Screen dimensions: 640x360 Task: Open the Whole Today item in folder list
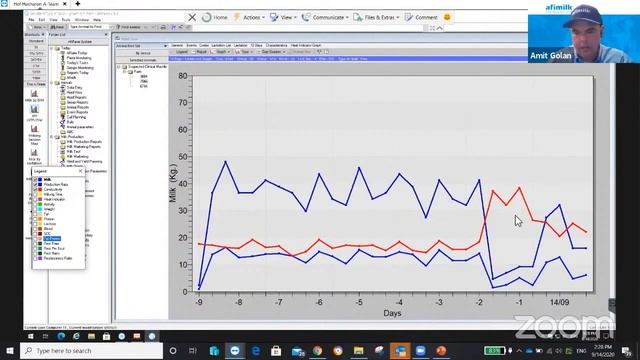(x=77, y=53)
